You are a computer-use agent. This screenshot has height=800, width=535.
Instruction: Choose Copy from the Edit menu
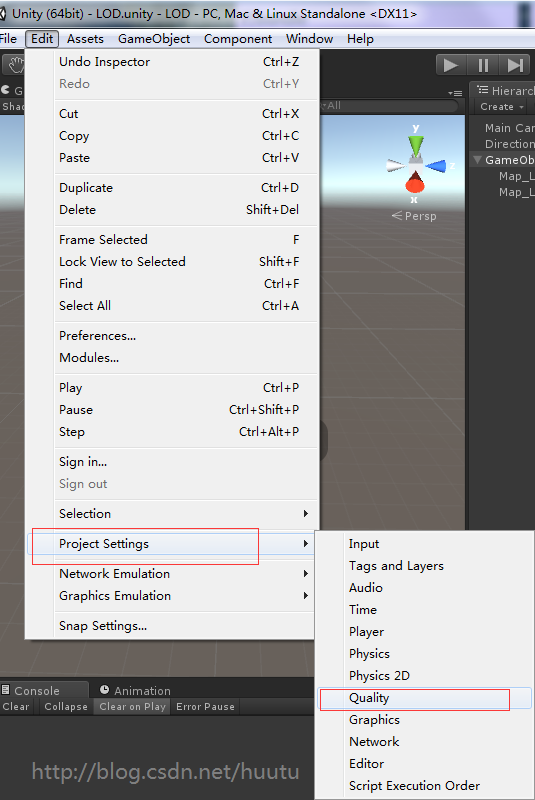pyautogui.click(x=171, y=136)
